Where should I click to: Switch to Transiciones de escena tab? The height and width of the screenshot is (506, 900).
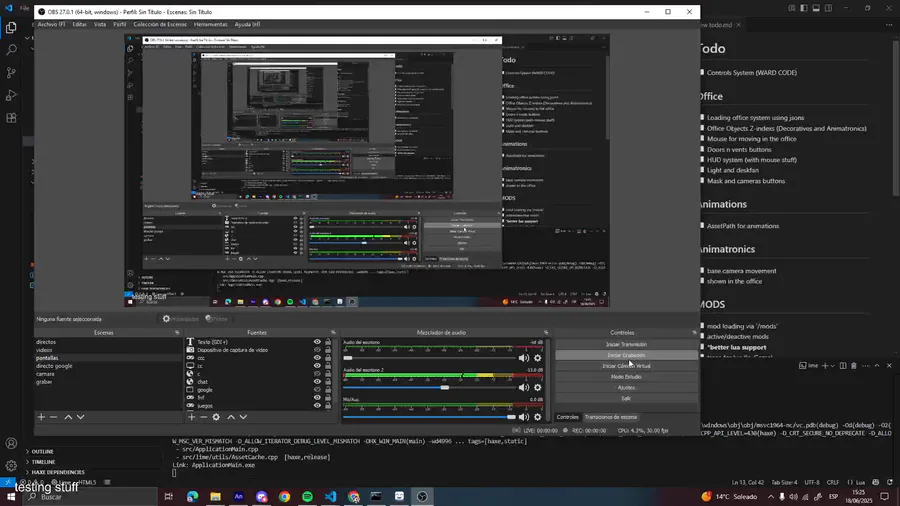coord(611,418)
